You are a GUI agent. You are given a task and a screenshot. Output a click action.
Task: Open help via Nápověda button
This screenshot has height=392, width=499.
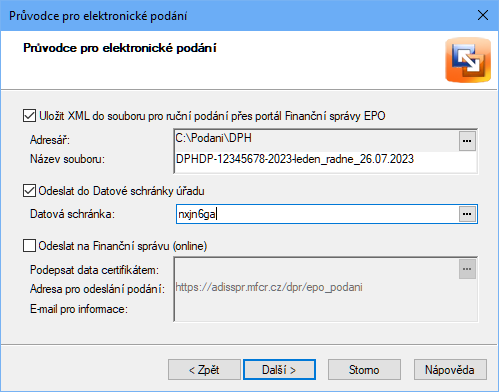point(450,370)
